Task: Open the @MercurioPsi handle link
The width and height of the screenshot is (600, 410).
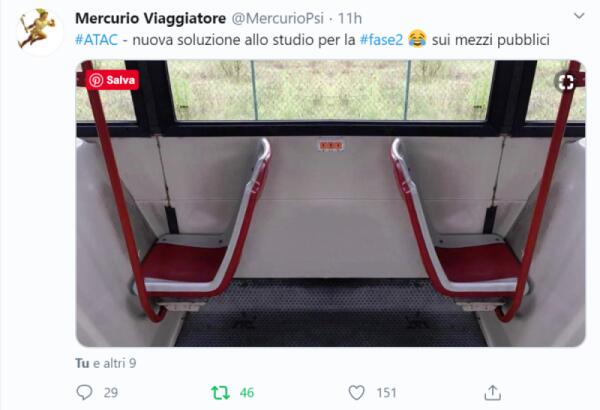Action: [x=278, y=18]
